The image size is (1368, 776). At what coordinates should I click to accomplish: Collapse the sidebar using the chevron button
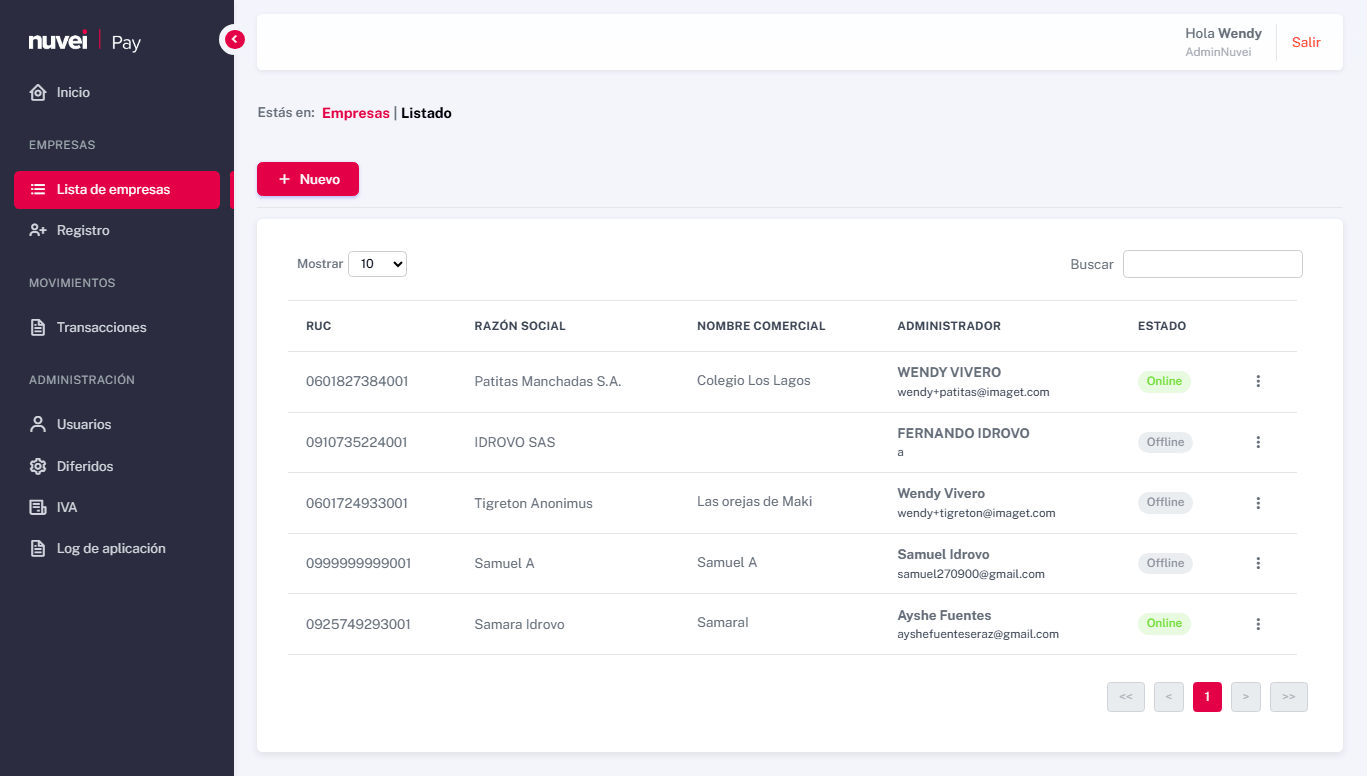click(x=233, y=38)
